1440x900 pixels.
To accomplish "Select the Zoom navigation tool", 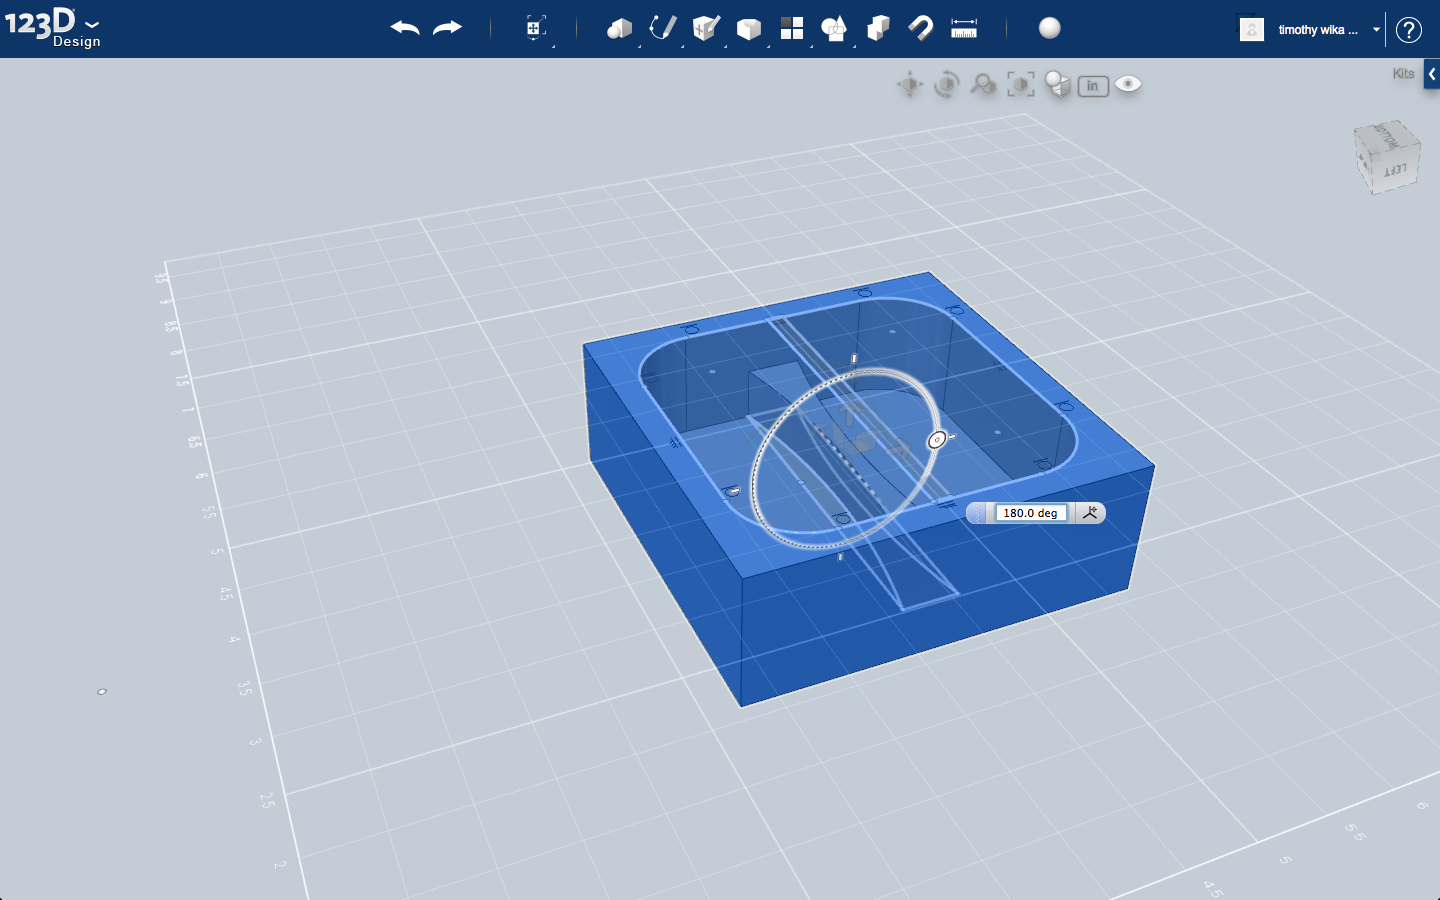I will 983,85.
